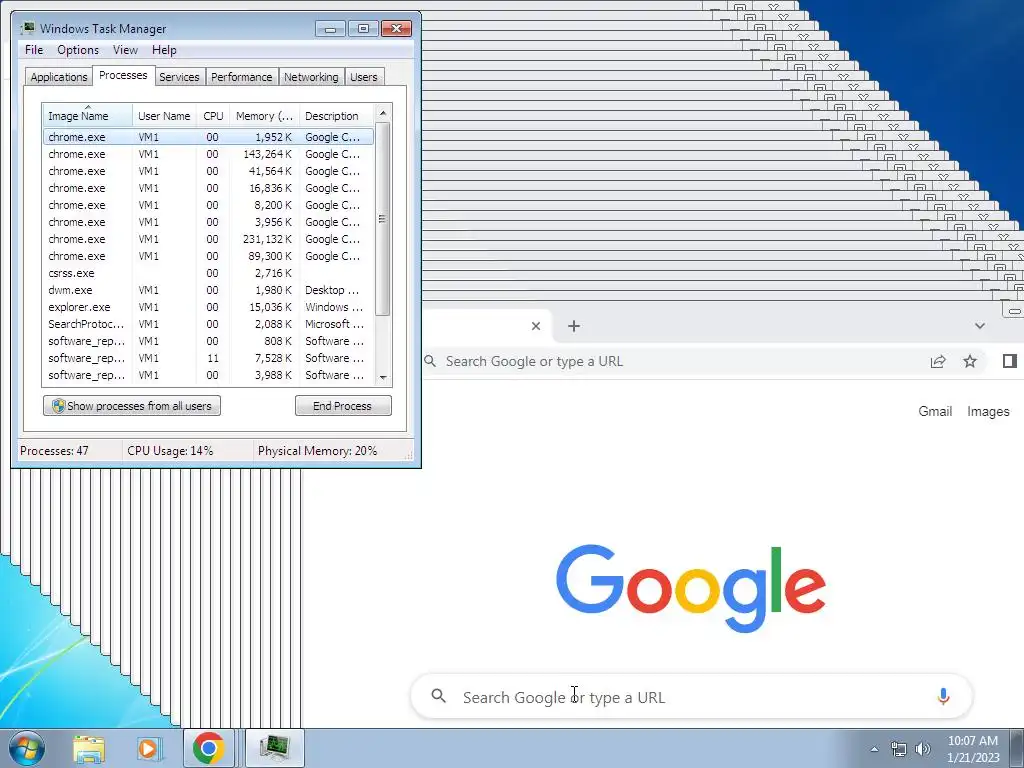Click the Show desktop button
1024x768 pixels.
(1017, 748)
